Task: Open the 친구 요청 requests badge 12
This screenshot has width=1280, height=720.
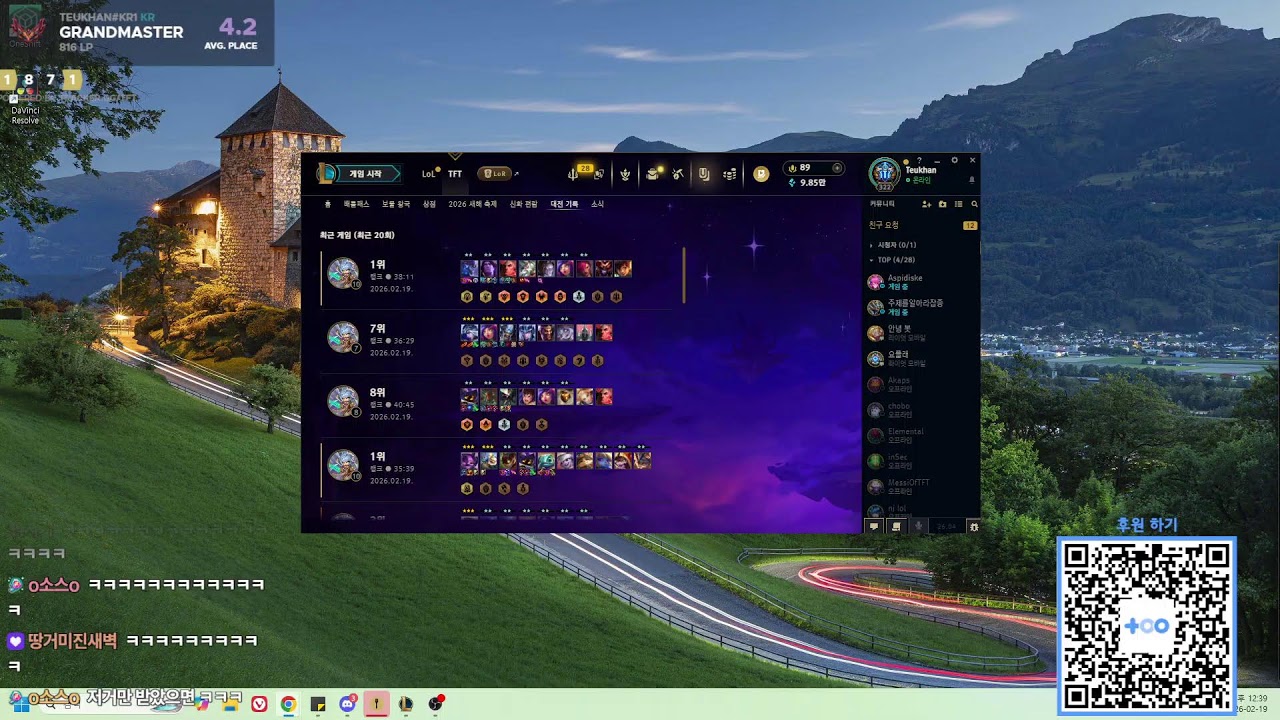Action: tap(969, 226)
